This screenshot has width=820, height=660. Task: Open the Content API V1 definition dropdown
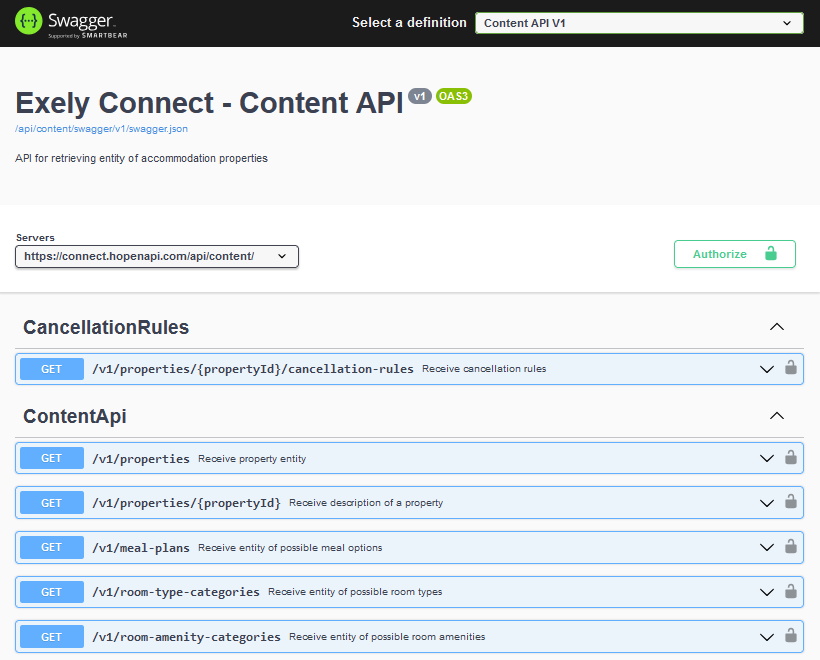click(x=639, y=23)
